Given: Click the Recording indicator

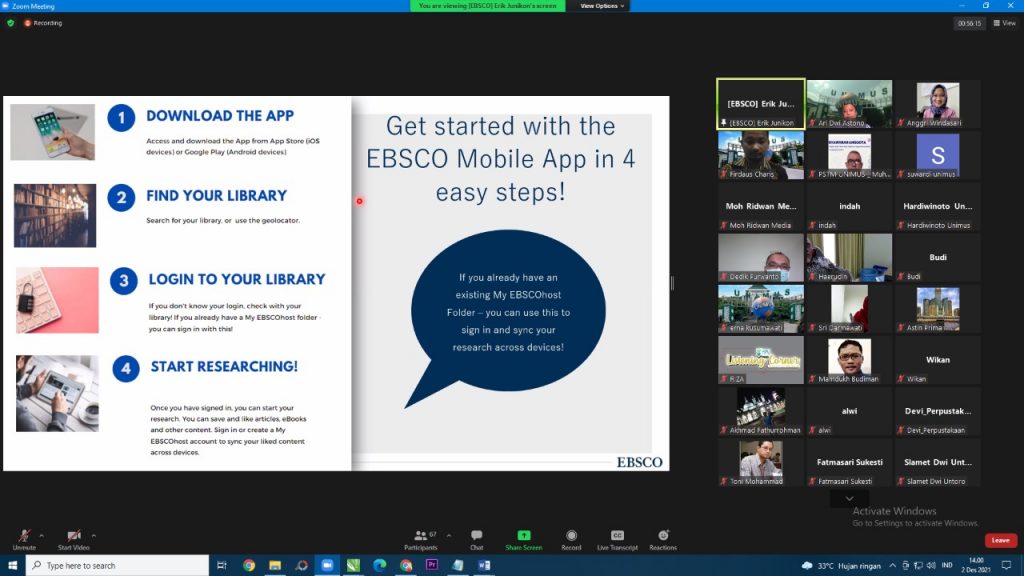Looking at the screenshot, I should tap(43, 23).
